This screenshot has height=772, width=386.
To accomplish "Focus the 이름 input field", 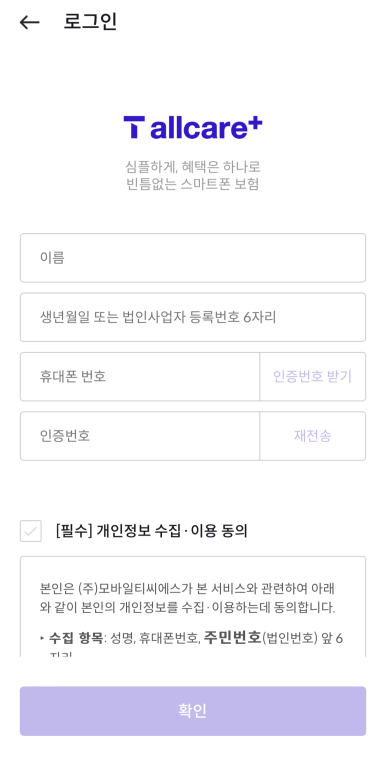I will 193,258.
